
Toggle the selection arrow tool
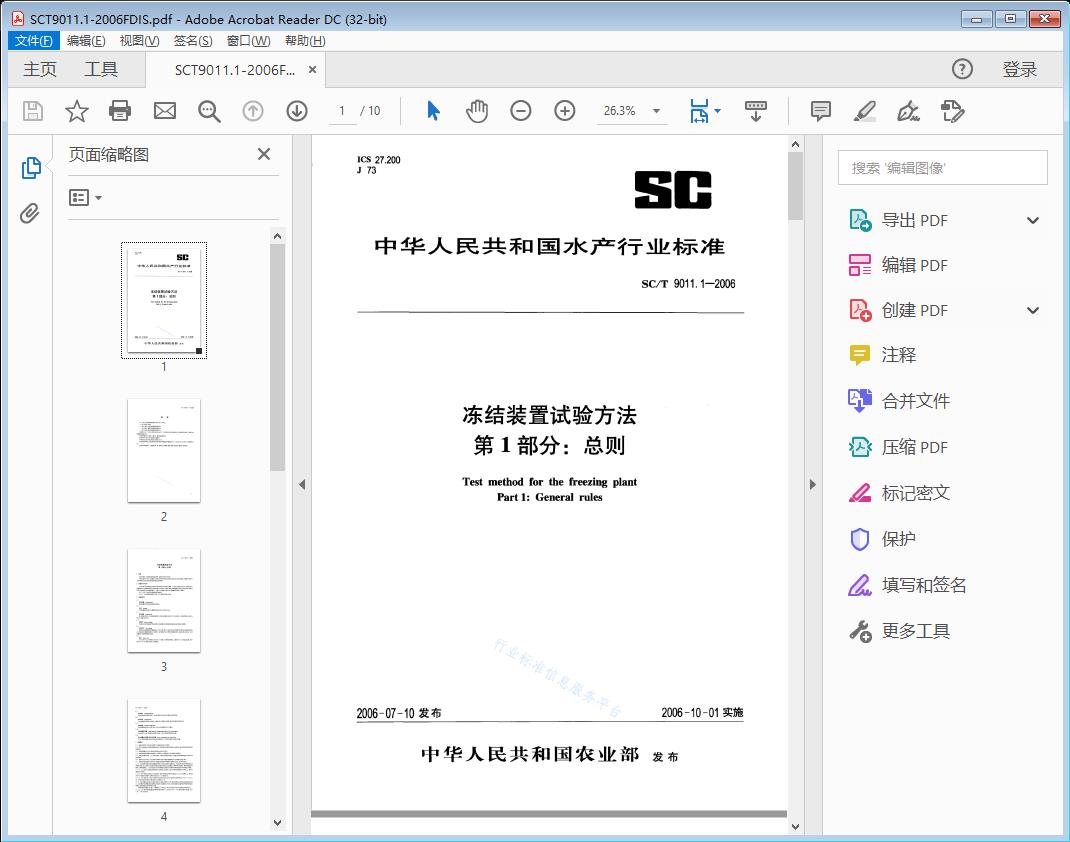433,111
